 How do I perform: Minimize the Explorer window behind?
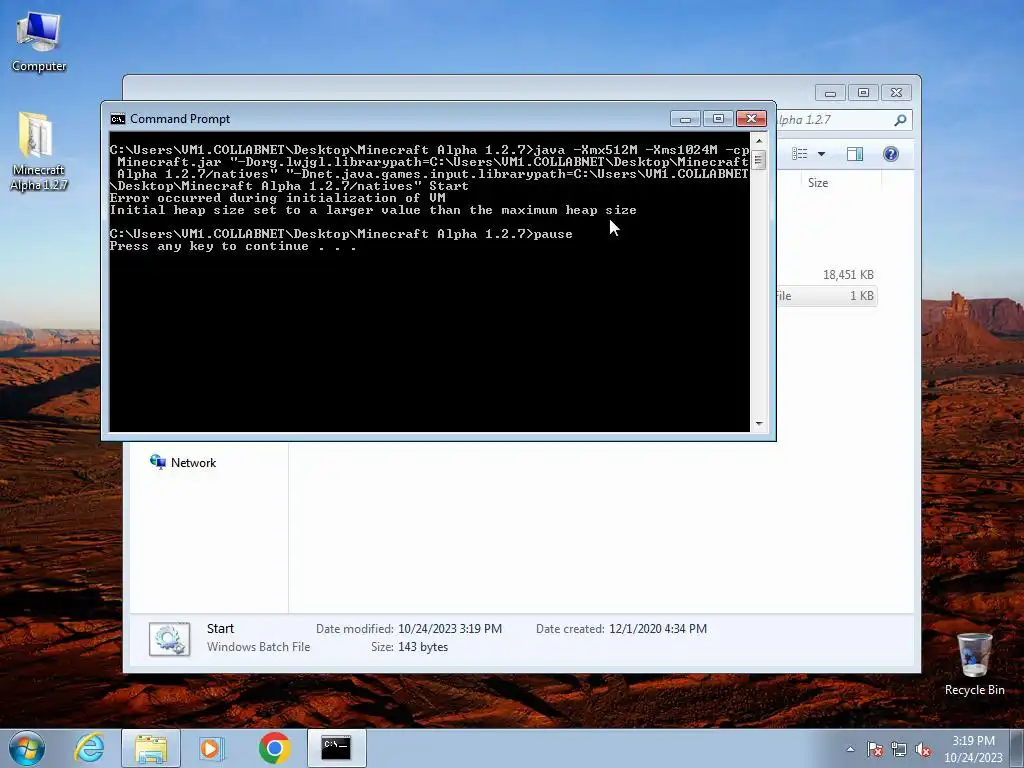[x=830, y=93]
